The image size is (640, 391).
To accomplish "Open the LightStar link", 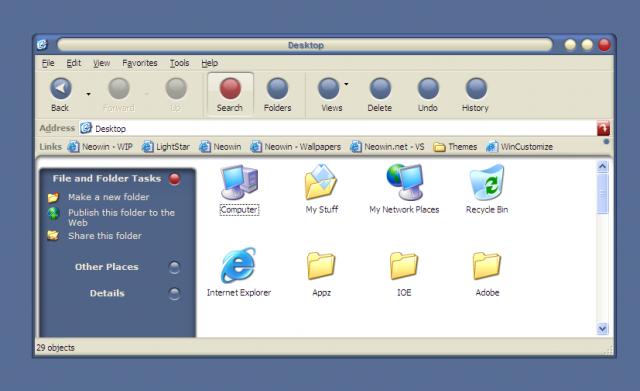I will pyautogui.click(x=166, y=147).
